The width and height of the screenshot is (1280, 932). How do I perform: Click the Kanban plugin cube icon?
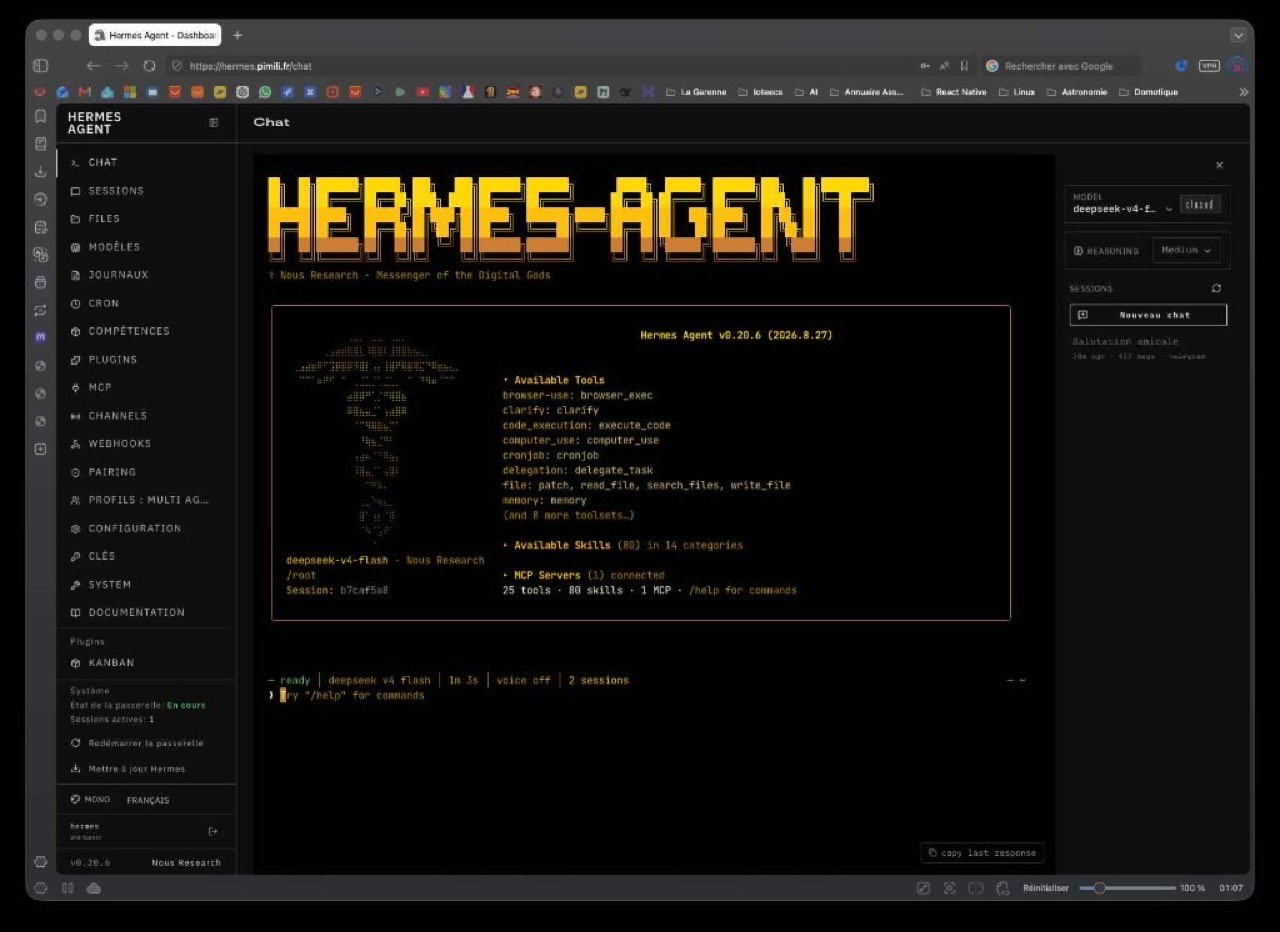coord(76,663)
